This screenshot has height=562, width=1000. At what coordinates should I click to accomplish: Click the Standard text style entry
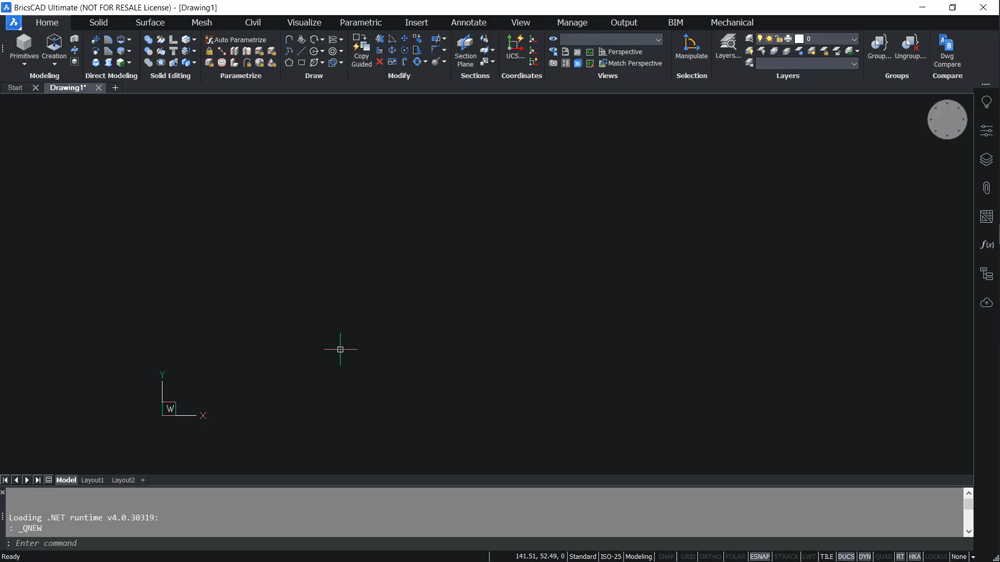click(582, 556)
